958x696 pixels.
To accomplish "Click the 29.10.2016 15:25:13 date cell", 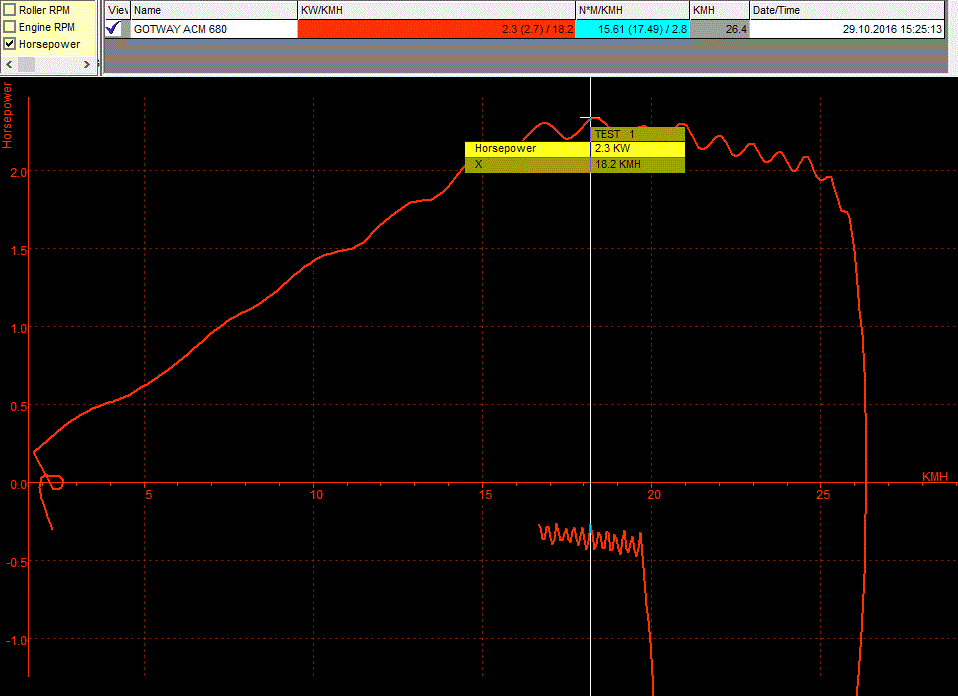I will [846, 30].
